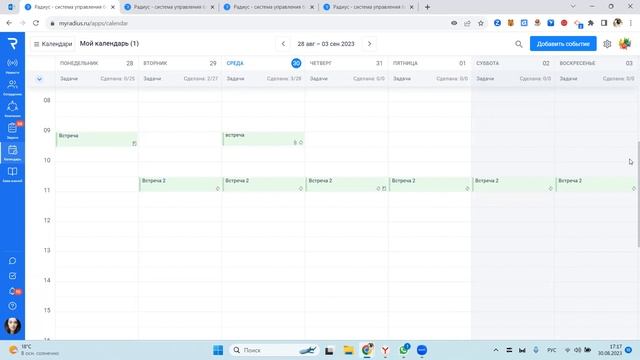Click the highlighted Wednesday 30 date circle
This screenshot has height=360, width=640.
[x=296, y=63]
